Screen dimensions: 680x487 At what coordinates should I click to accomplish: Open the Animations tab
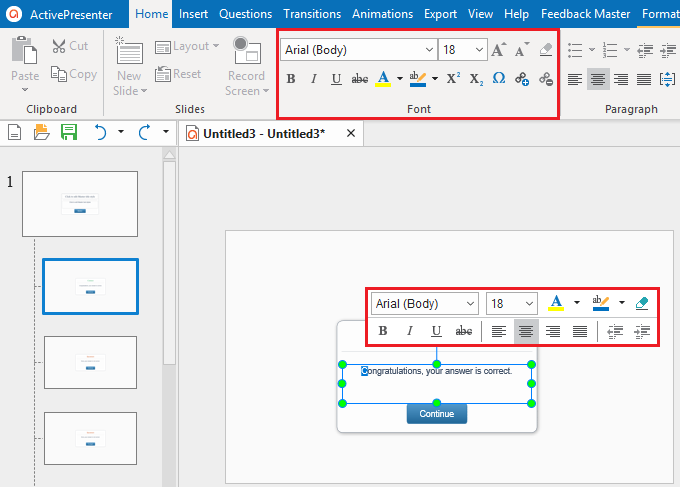click(382, 14)
